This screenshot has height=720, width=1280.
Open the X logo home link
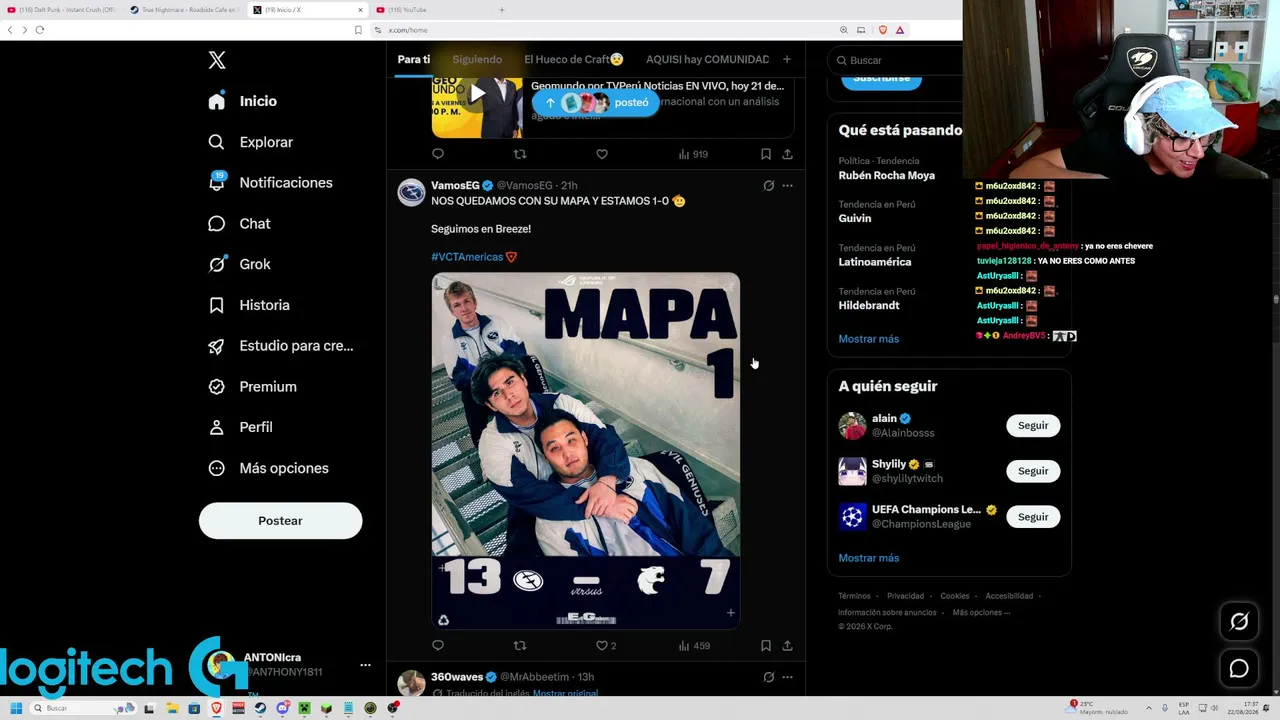pyautogui.click(x=217, y=60)
